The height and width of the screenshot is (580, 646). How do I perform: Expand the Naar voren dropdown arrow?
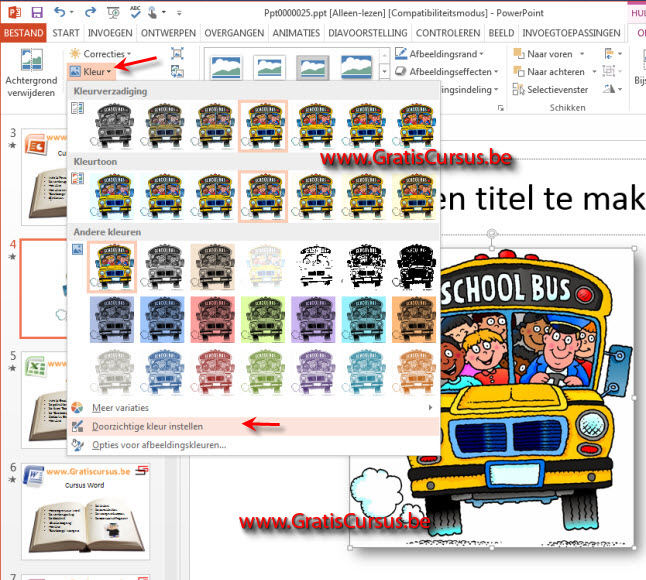(x=582, y=54)
